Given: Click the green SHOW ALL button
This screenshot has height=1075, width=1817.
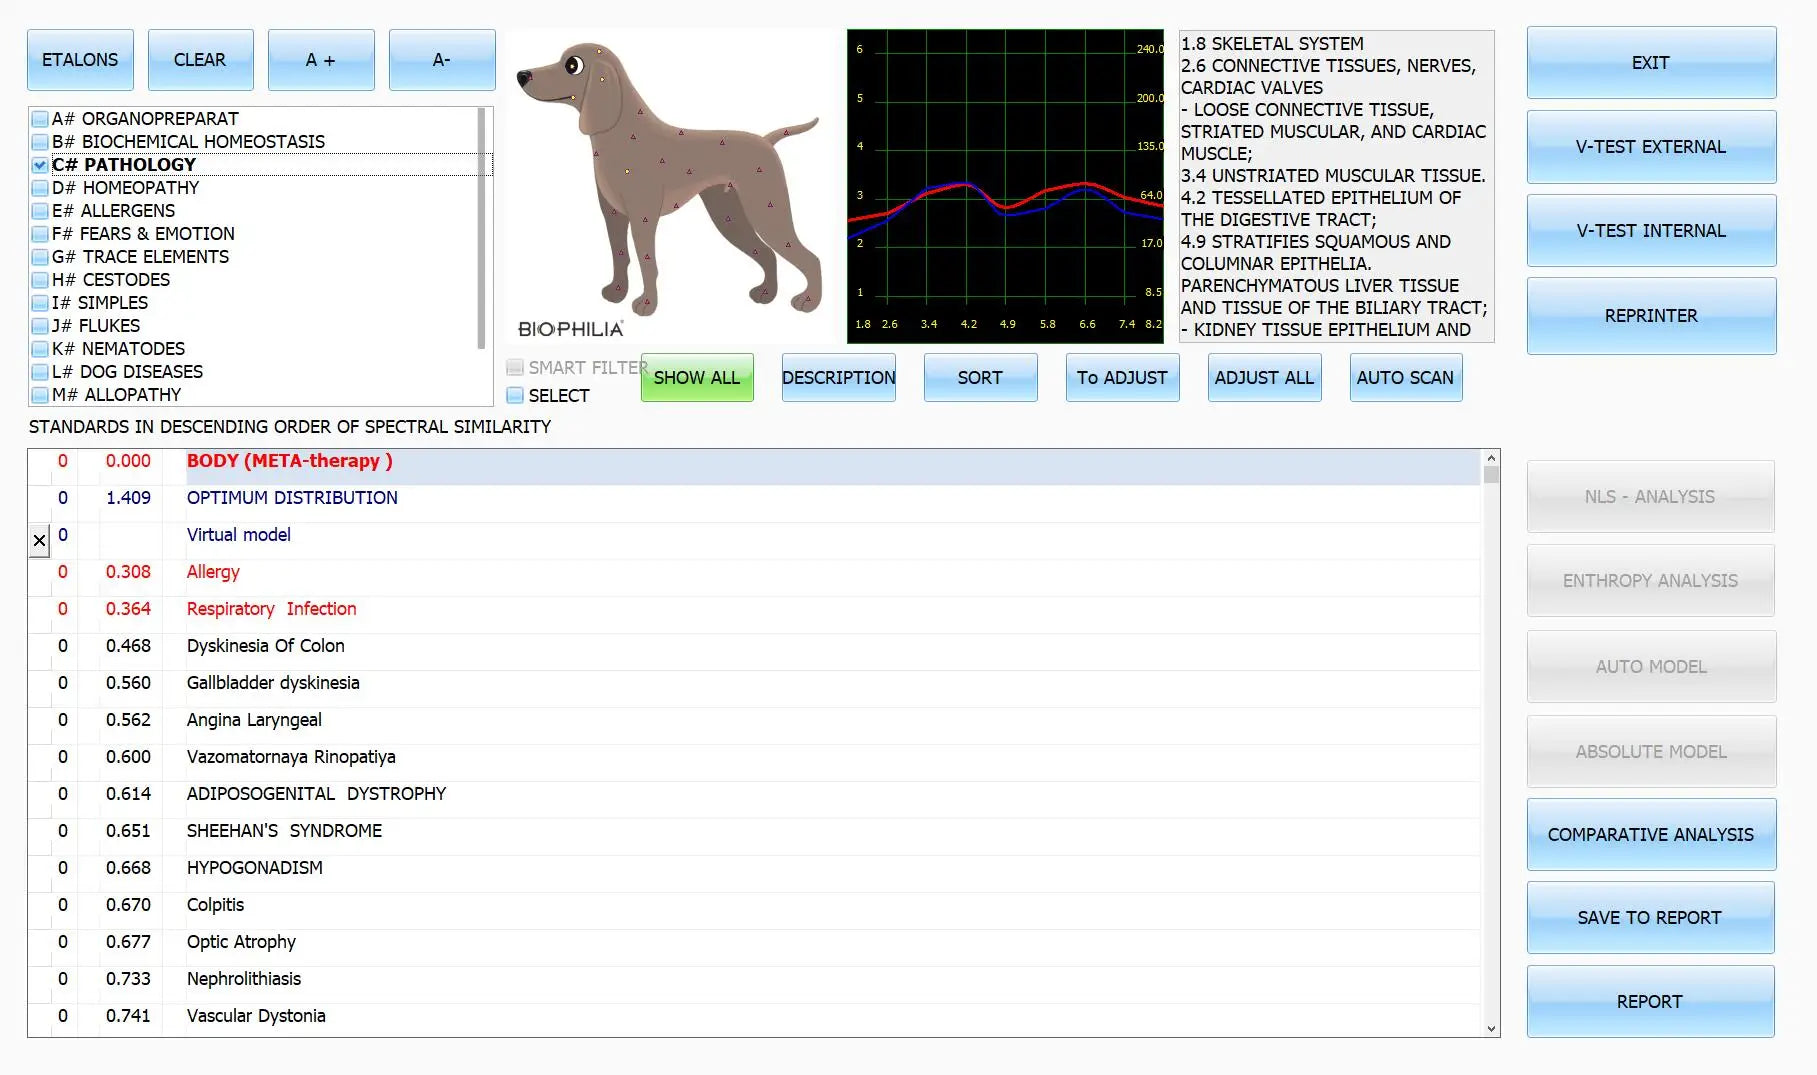Looking at the screenshot, I should (x=696, y=378).
